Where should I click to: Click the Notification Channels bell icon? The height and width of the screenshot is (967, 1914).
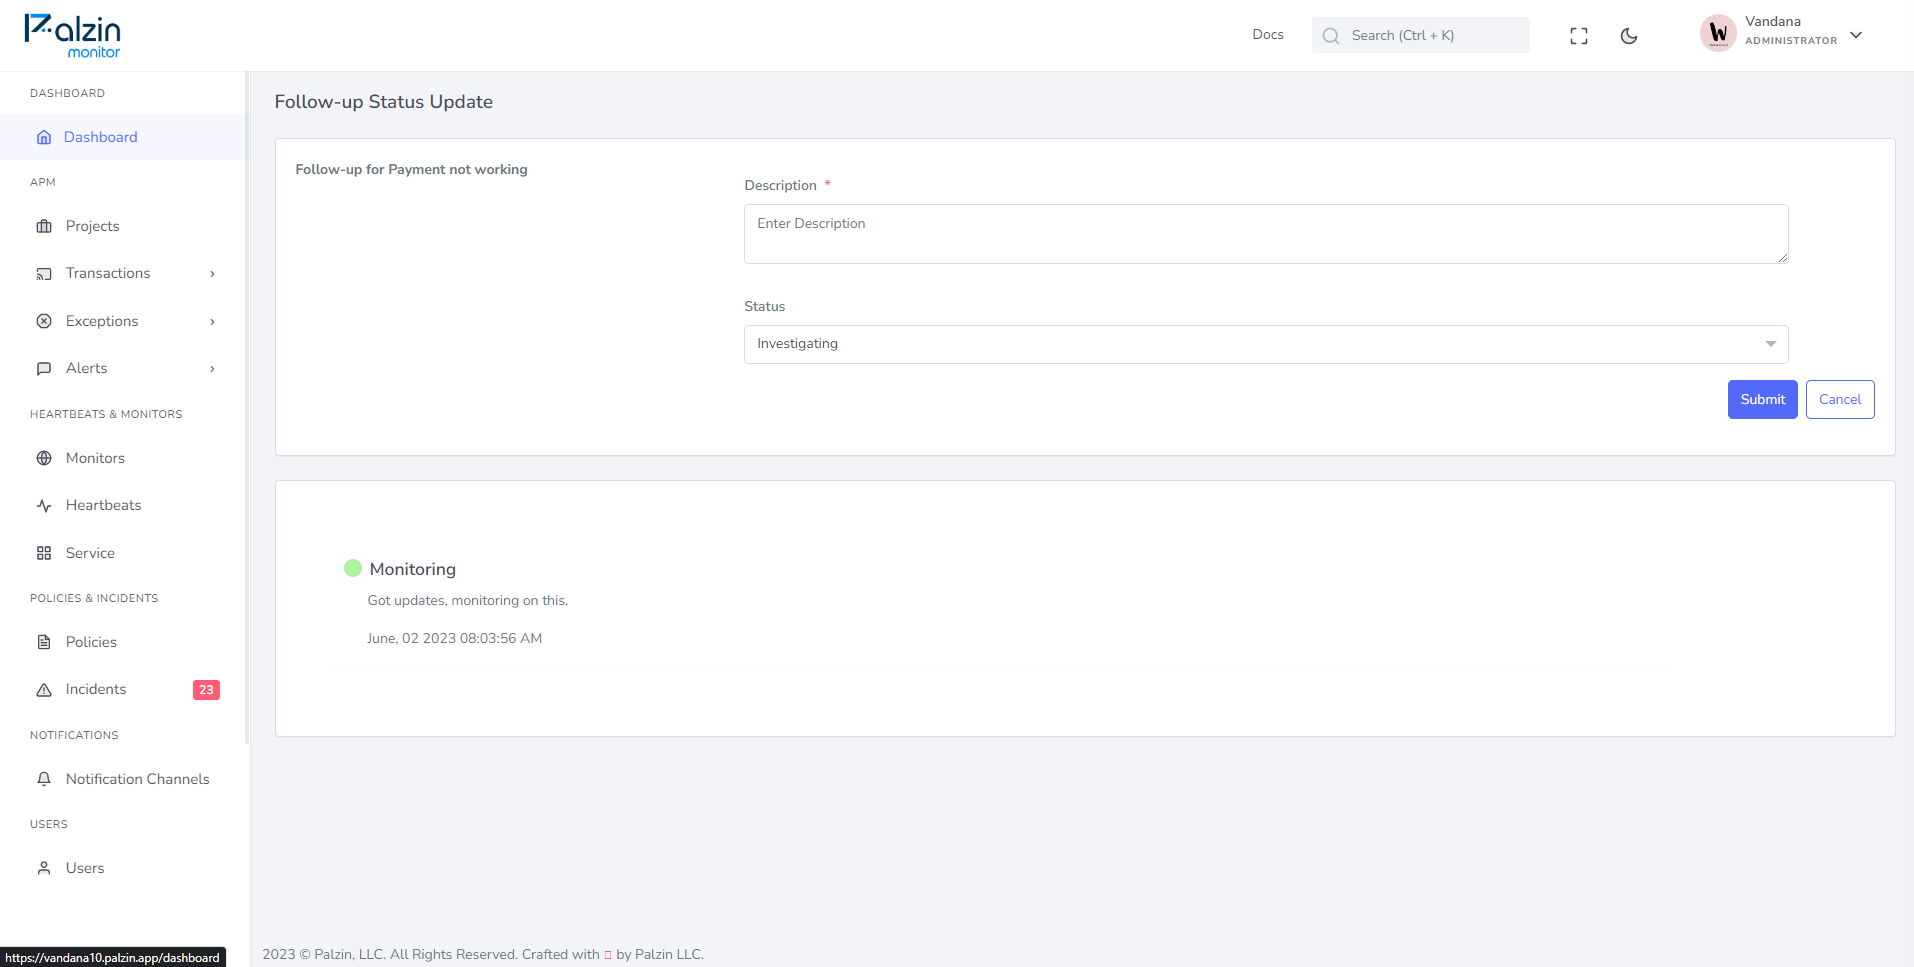(x=44, y=779)
